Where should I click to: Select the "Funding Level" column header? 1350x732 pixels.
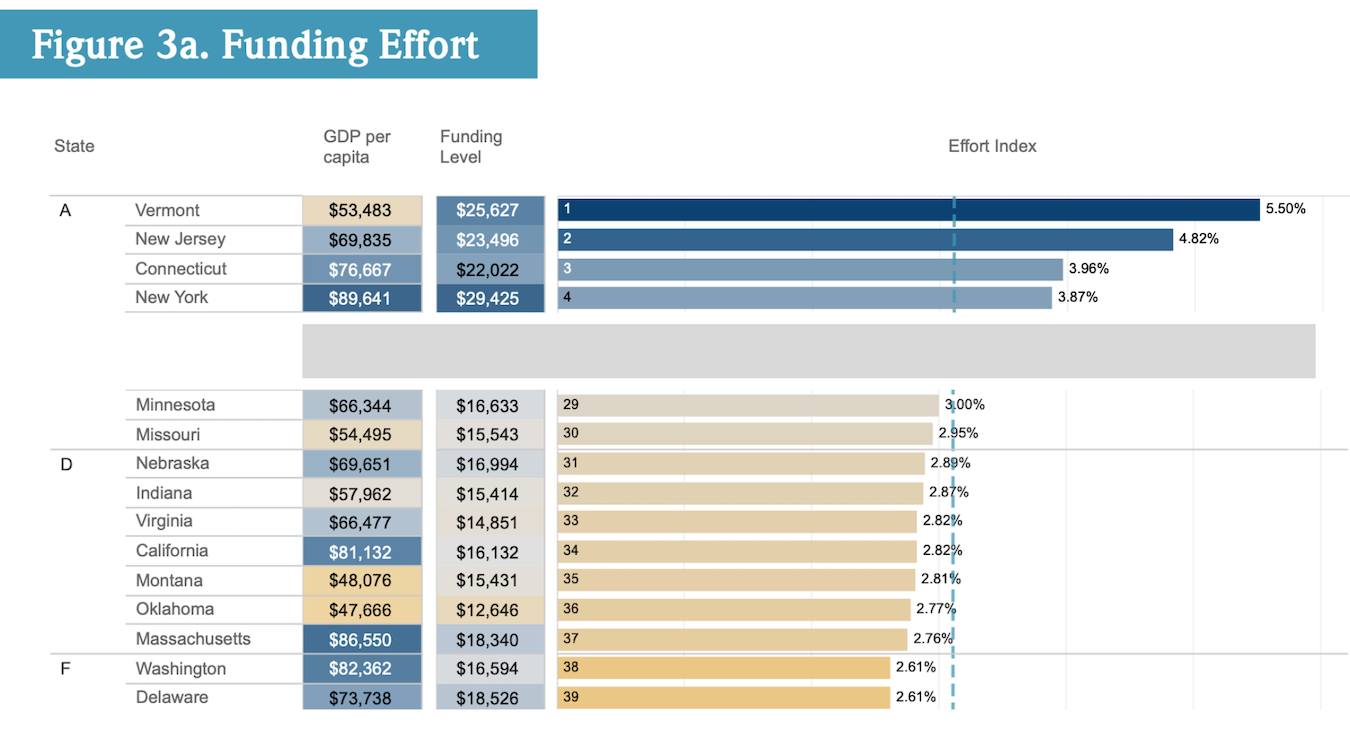click(x=471, y=147)
